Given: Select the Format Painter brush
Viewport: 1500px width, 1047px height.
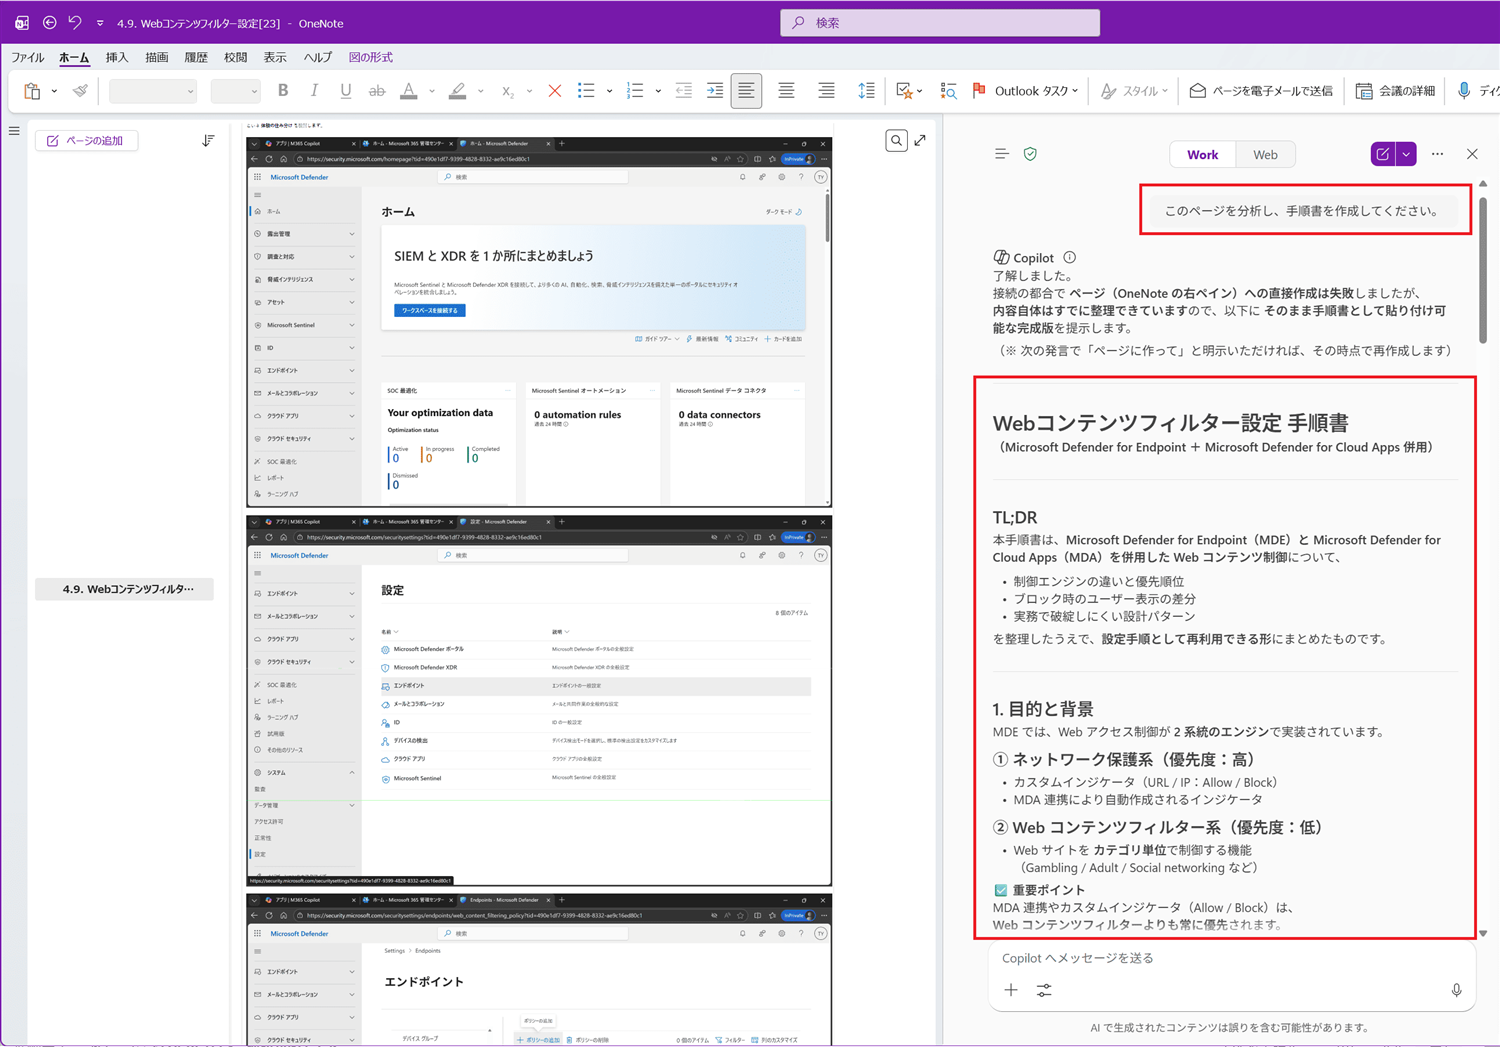Looking at the screenshot, I should pyautogui.click(x=80, y=91).
